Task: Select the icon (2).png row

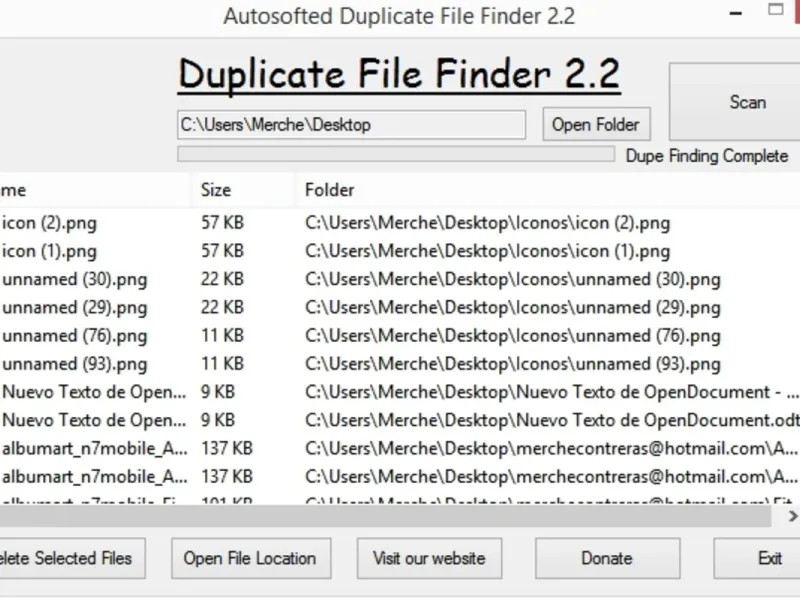Action: coord(50,223)
